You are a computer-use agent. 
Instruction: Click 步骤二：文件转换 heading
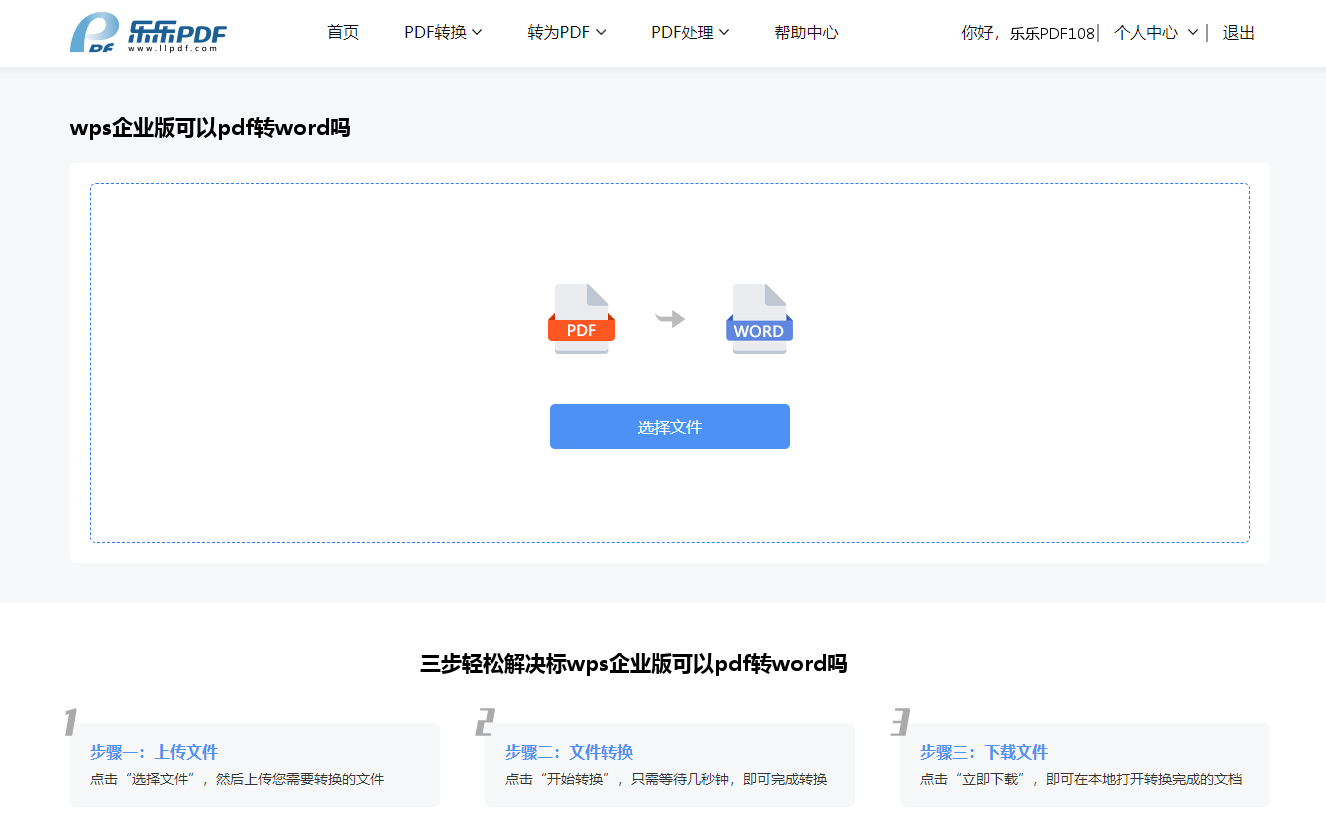pos(569,752)
